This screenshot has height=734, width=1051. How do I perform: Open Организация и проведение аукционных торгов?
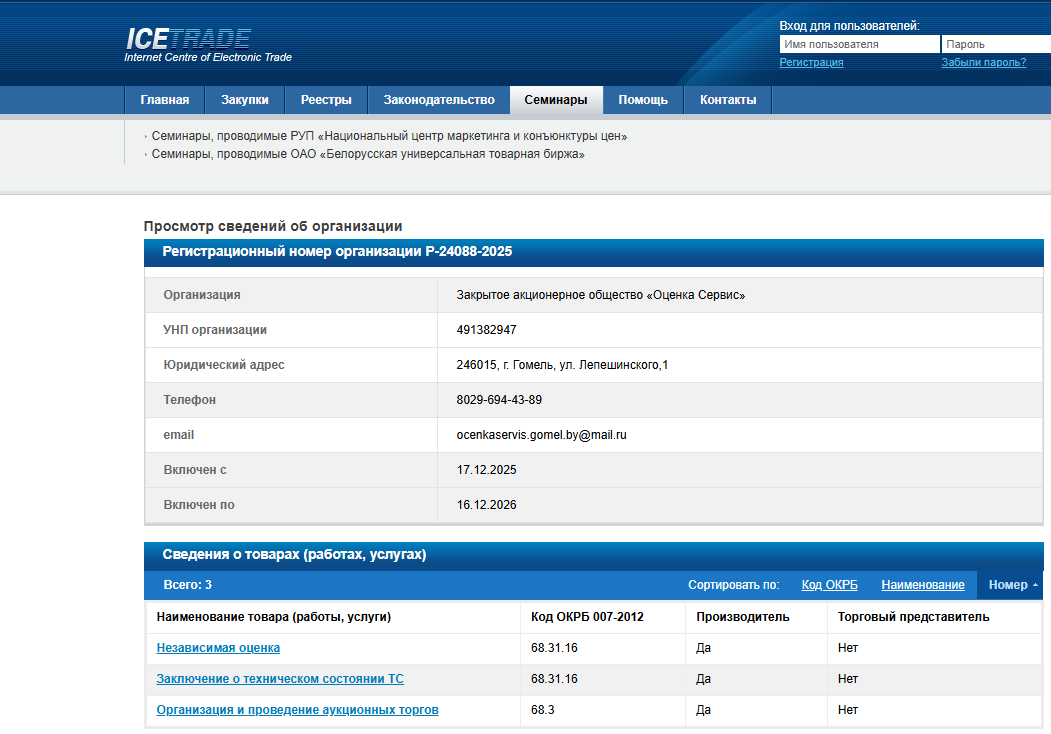(x=297, y=710)
